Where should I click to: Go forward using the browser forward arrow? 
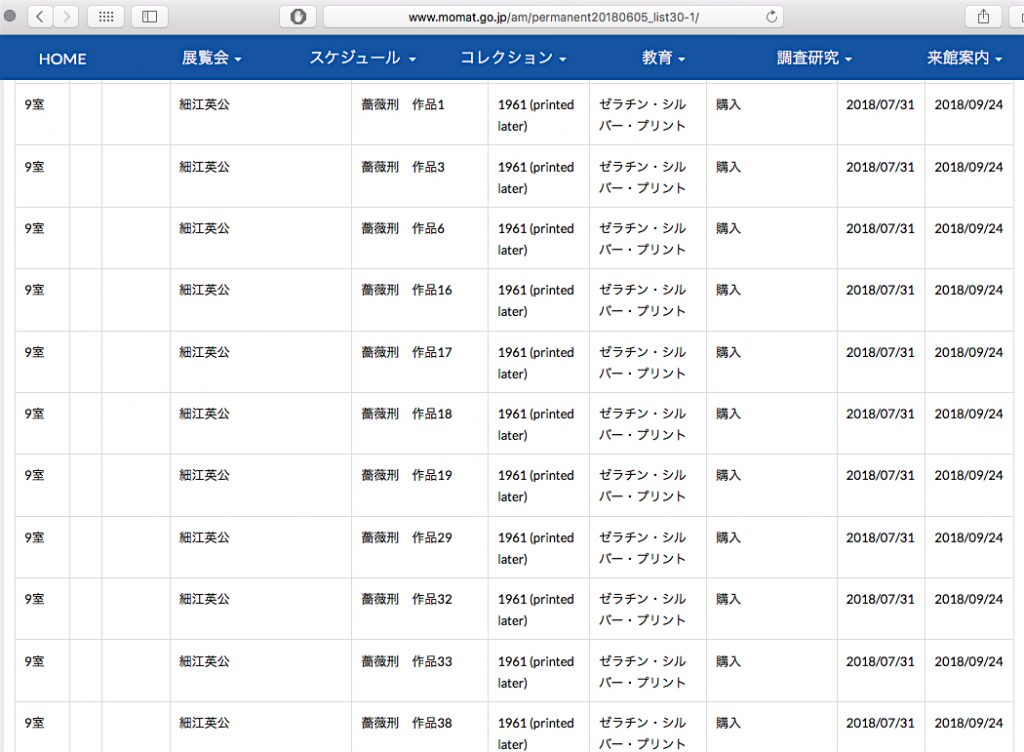click(x=65, y=16)
